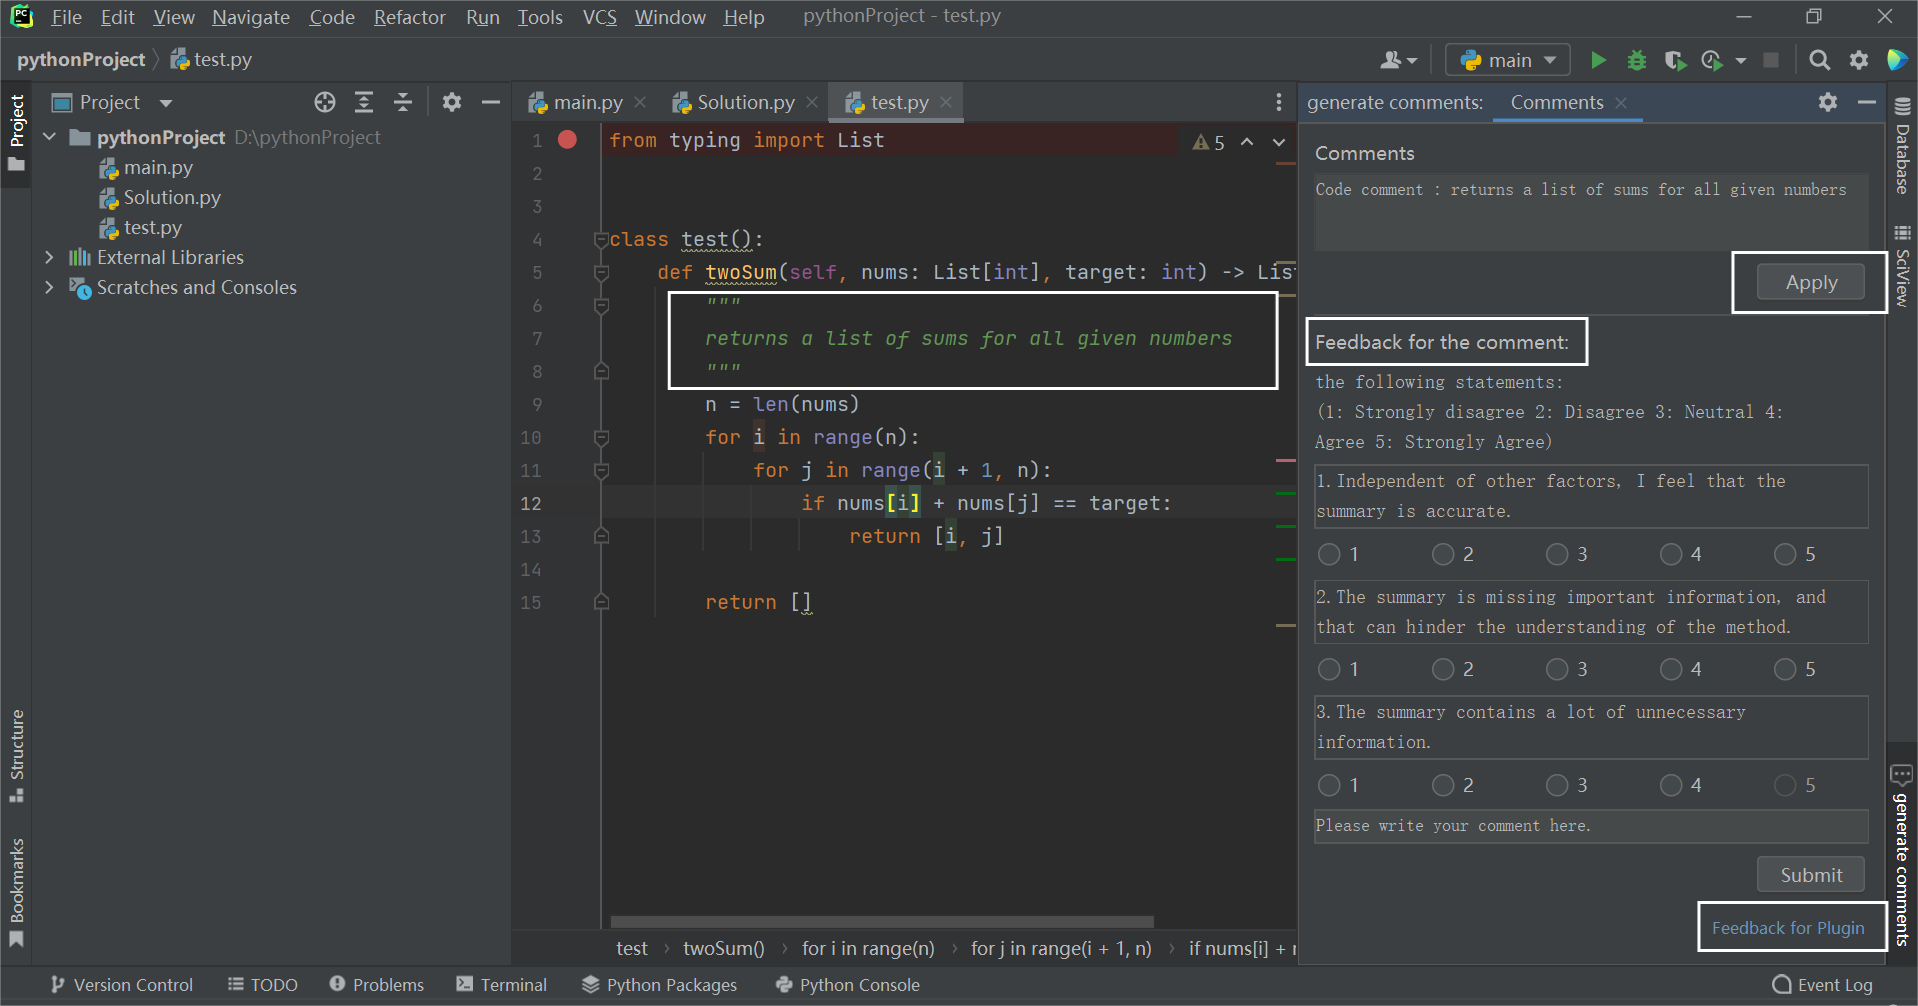Open the user account icon in toolbar
The image size is (1918, 1006).
(x=1399, y=60)
